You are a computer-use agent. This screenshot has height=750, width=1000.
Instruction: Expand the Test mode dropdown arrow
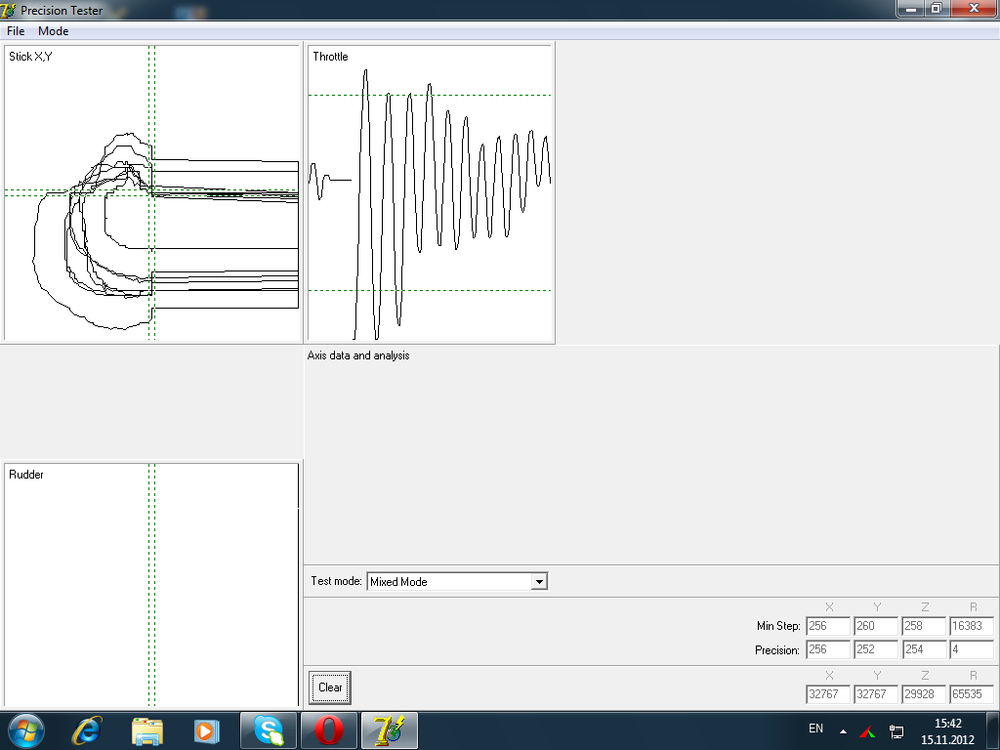pyautogui.click(x=540, y=582)
